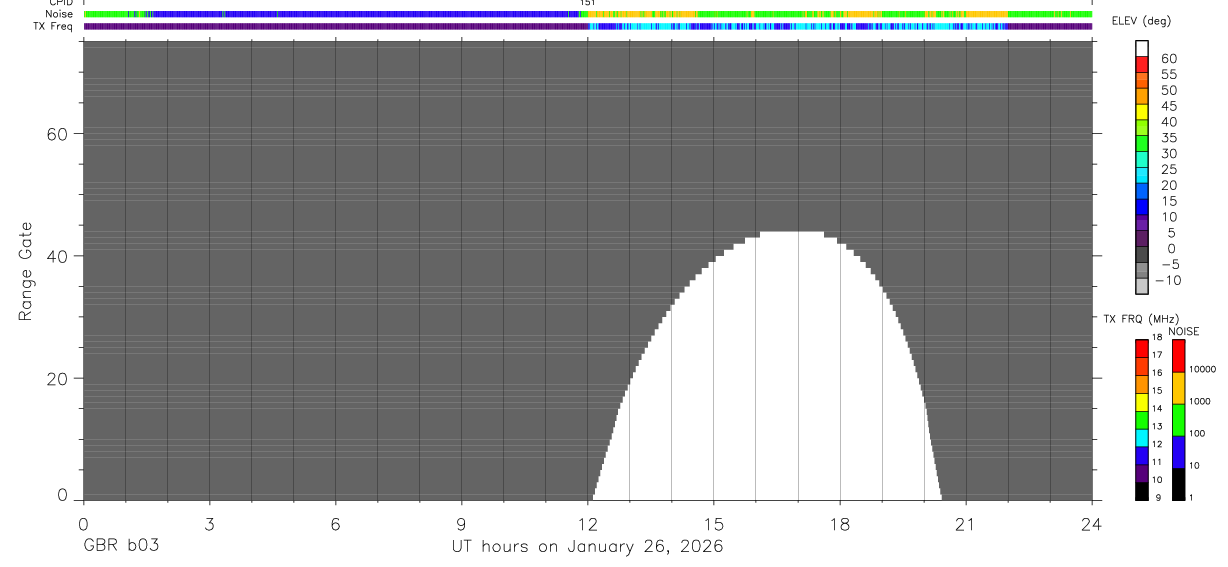Click the 'GBR b03' radar beam label
This screenshot has width=1228, height=567.
click(121, 547)
